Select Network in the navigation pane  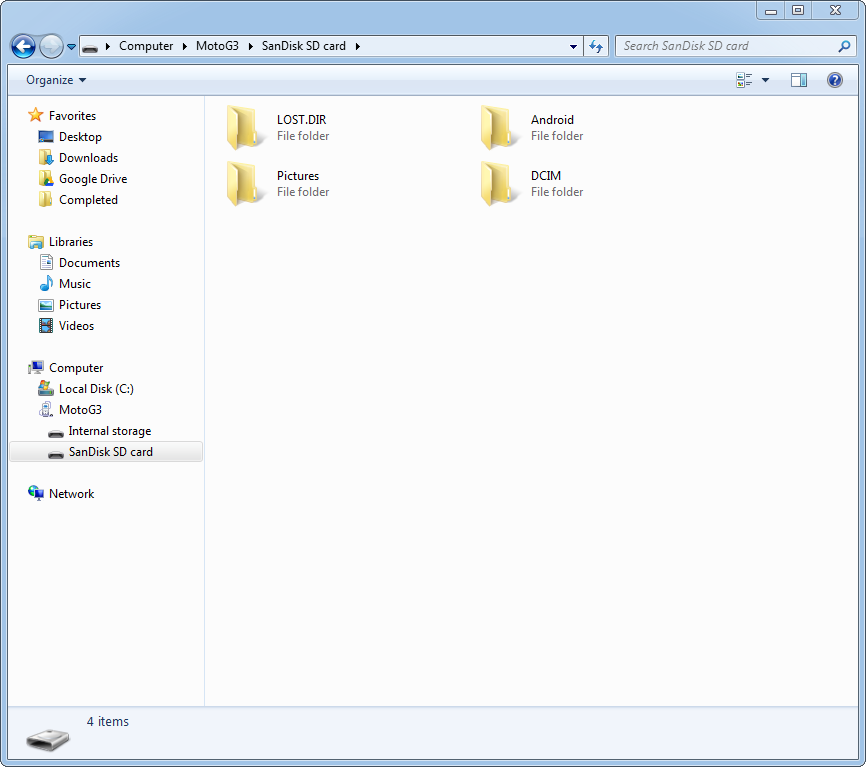(x=71, y=494)
